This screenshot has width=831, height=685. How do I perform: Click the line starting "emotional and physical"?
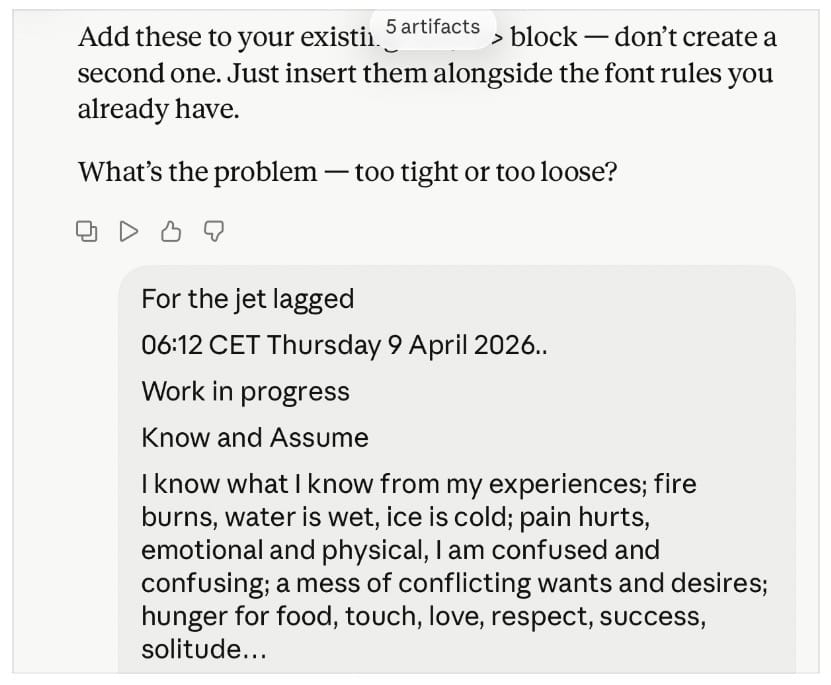400,550
